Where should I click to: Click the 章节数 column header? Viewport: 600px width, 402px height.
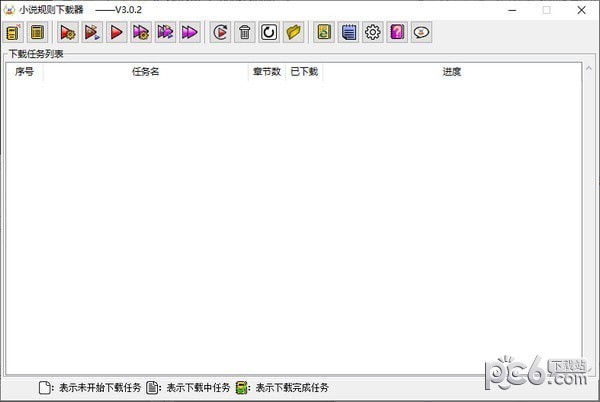[267, 72]
